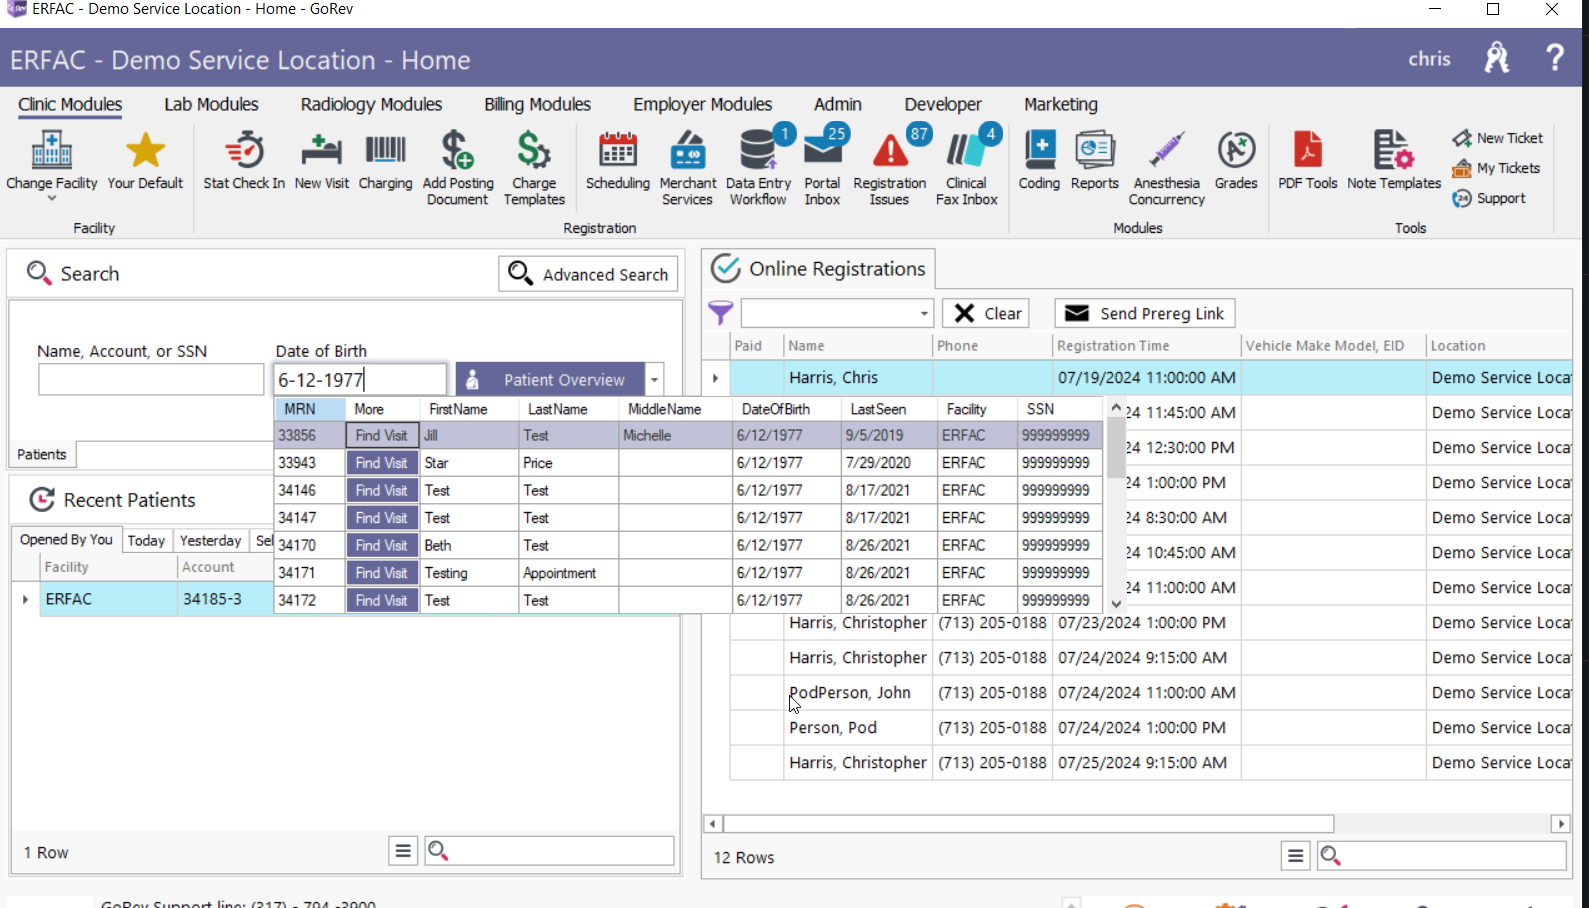
Task: Sort registrations by Registration Time header
Action: pos(1146,346)
